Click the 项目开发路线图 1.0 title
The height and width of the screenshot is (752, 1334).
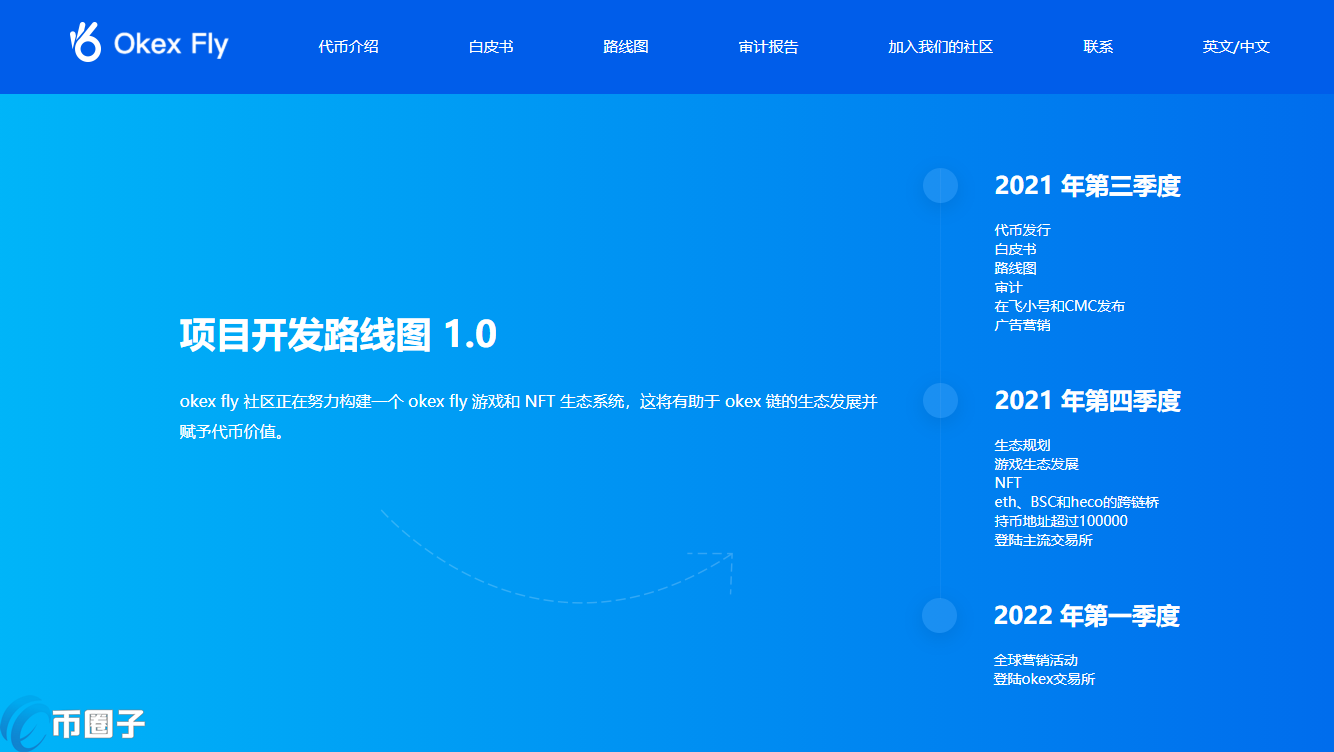338,335
